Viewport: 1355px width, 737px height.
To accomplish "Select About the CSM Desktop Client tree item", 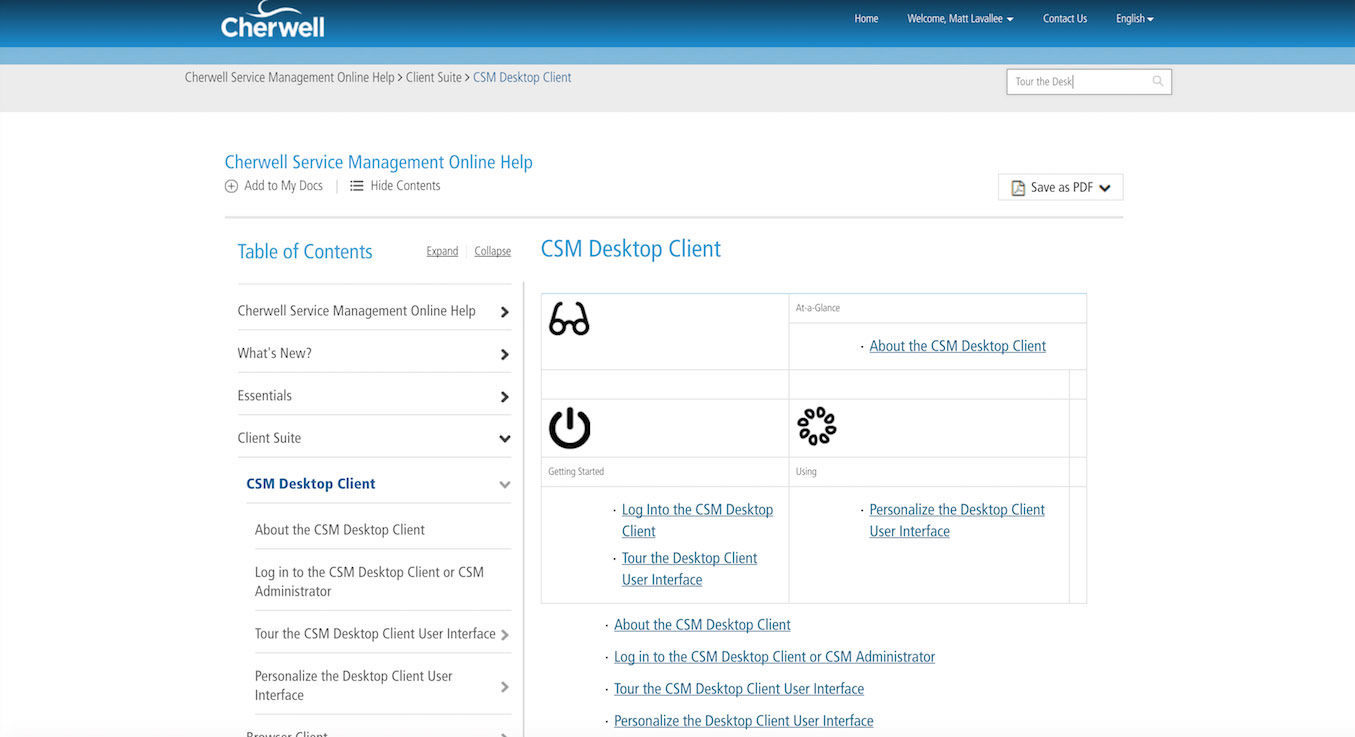I will click(x=340, y=530).
